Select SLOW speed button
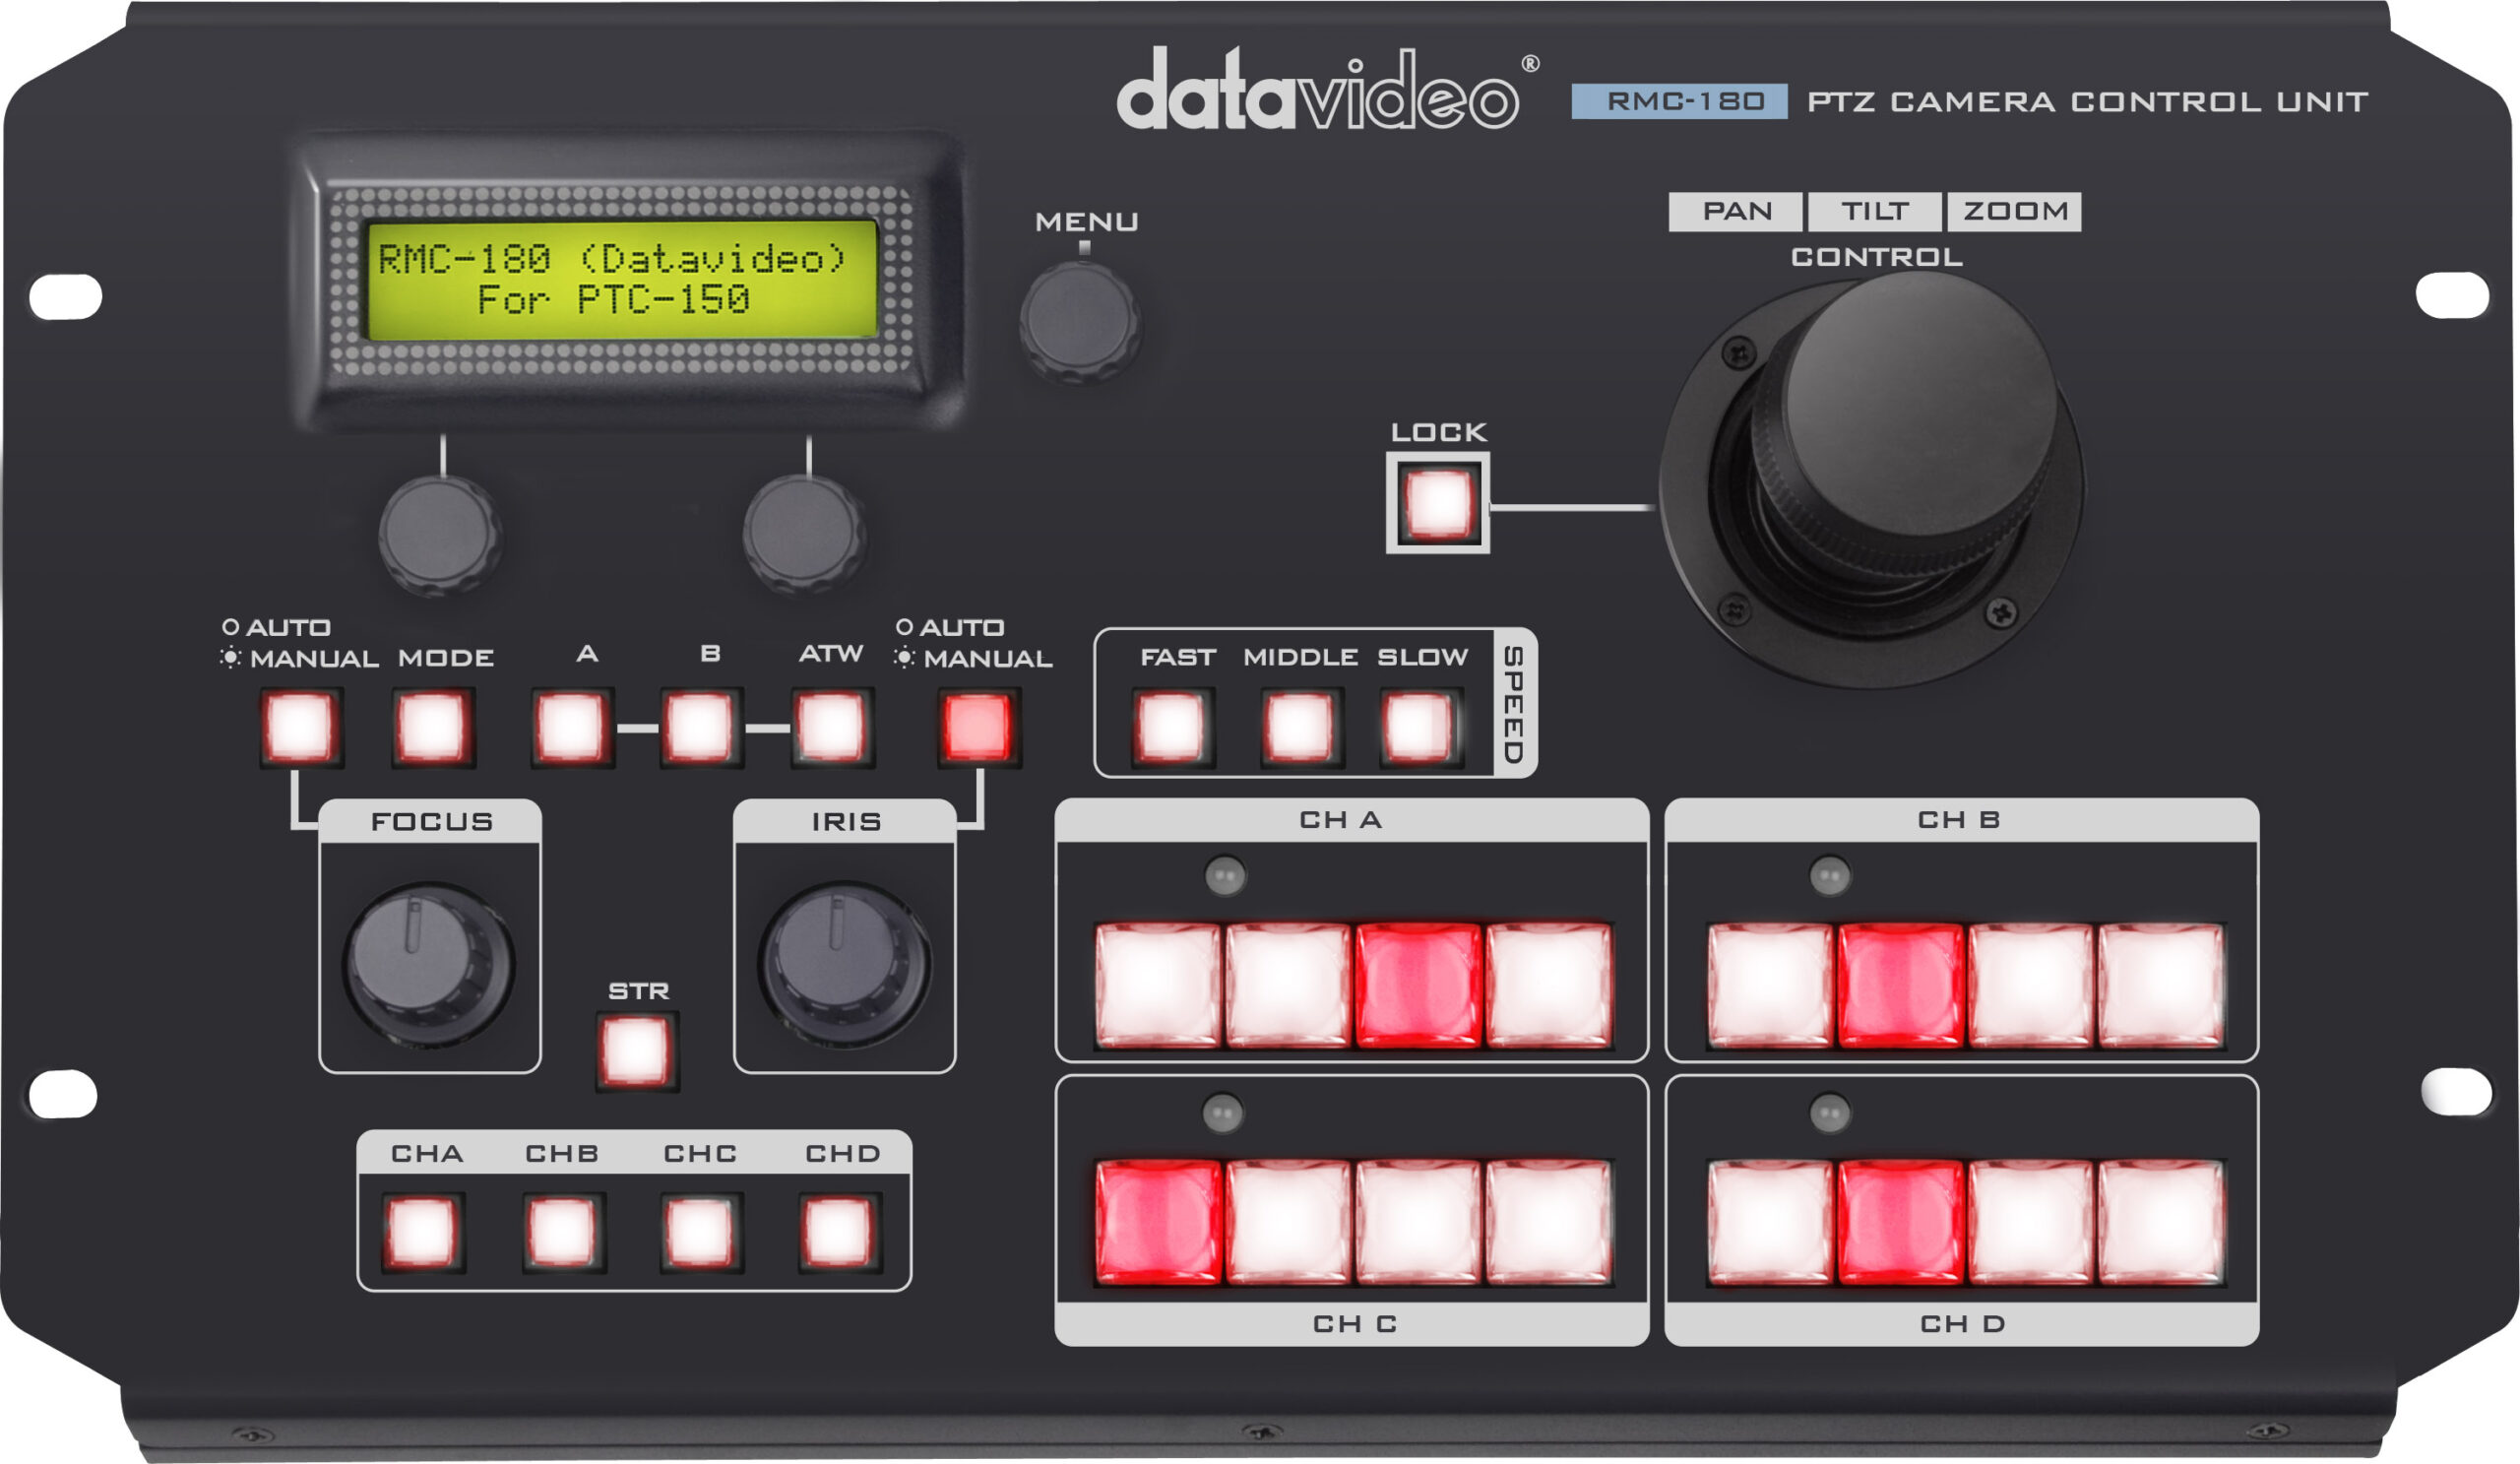This screenshot has width=2520, height=1464. [x=1420, y=727]
